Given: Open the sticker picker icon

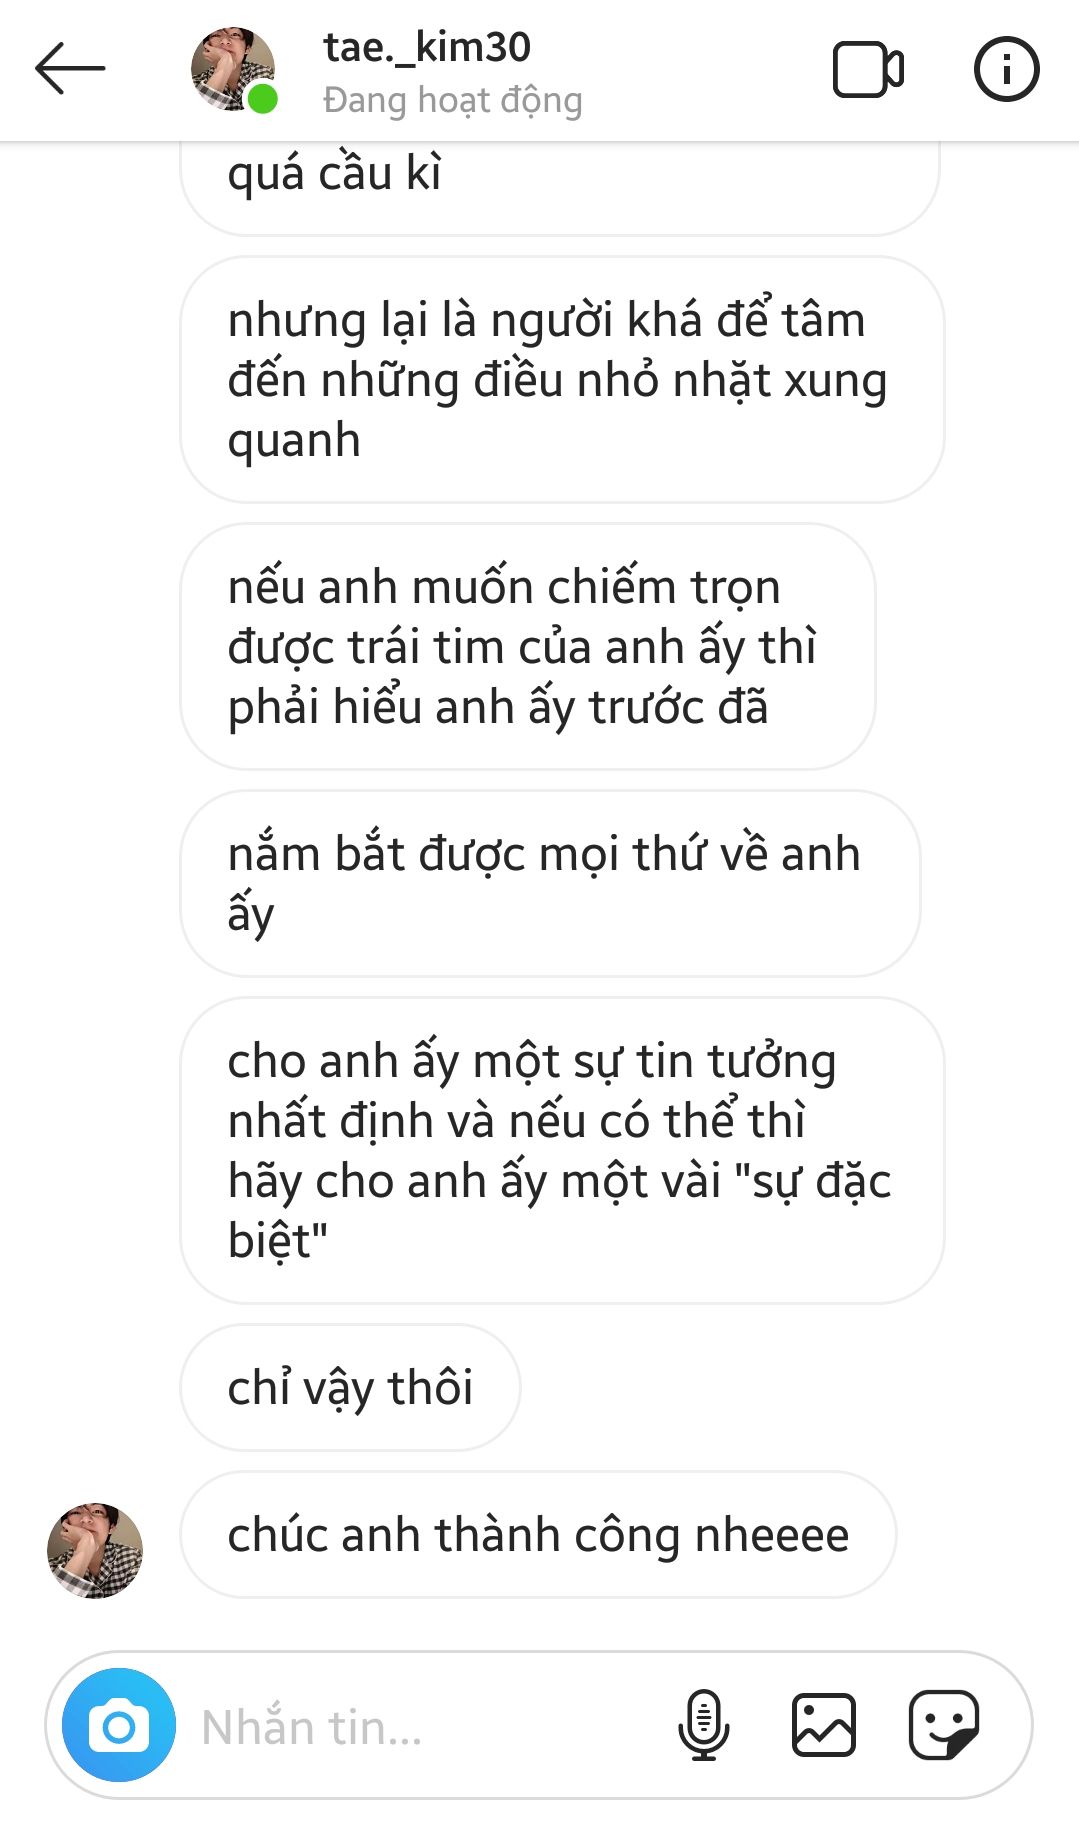Looking at the screenshot, I should 943,1725.
